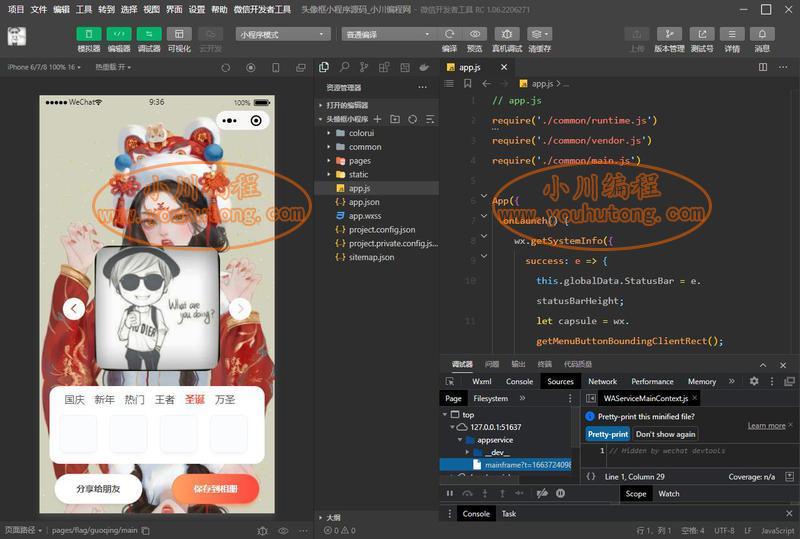Click the orange save to album button
This screenshot has width=800, height=539.
tap(216, 489)
